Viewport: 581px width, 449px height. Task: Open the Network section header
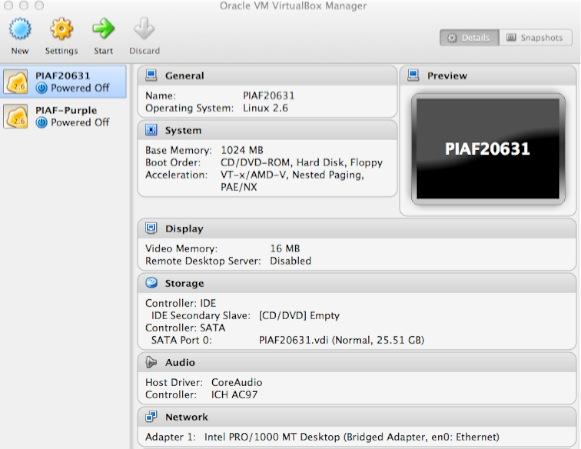coord(357,417)
